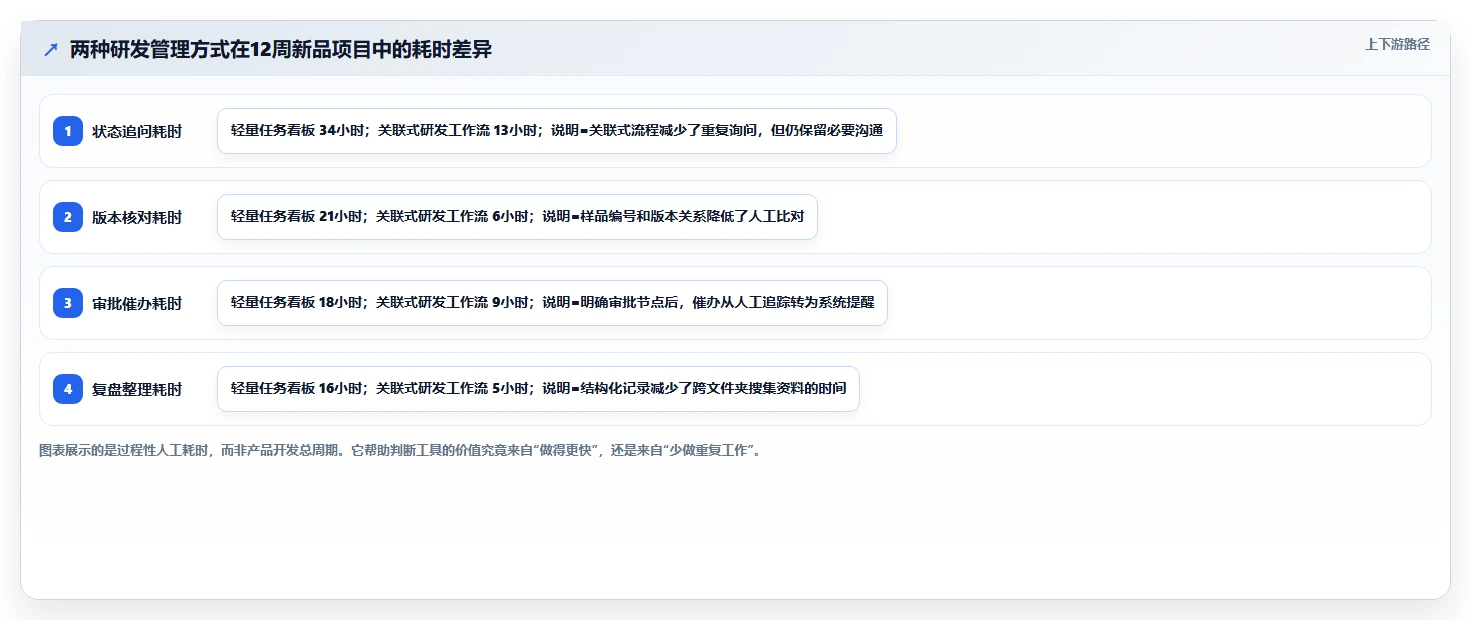Click the number 3 badge for 审批催办耗时
Screen dimensions: 1471x620
(68, 303)
